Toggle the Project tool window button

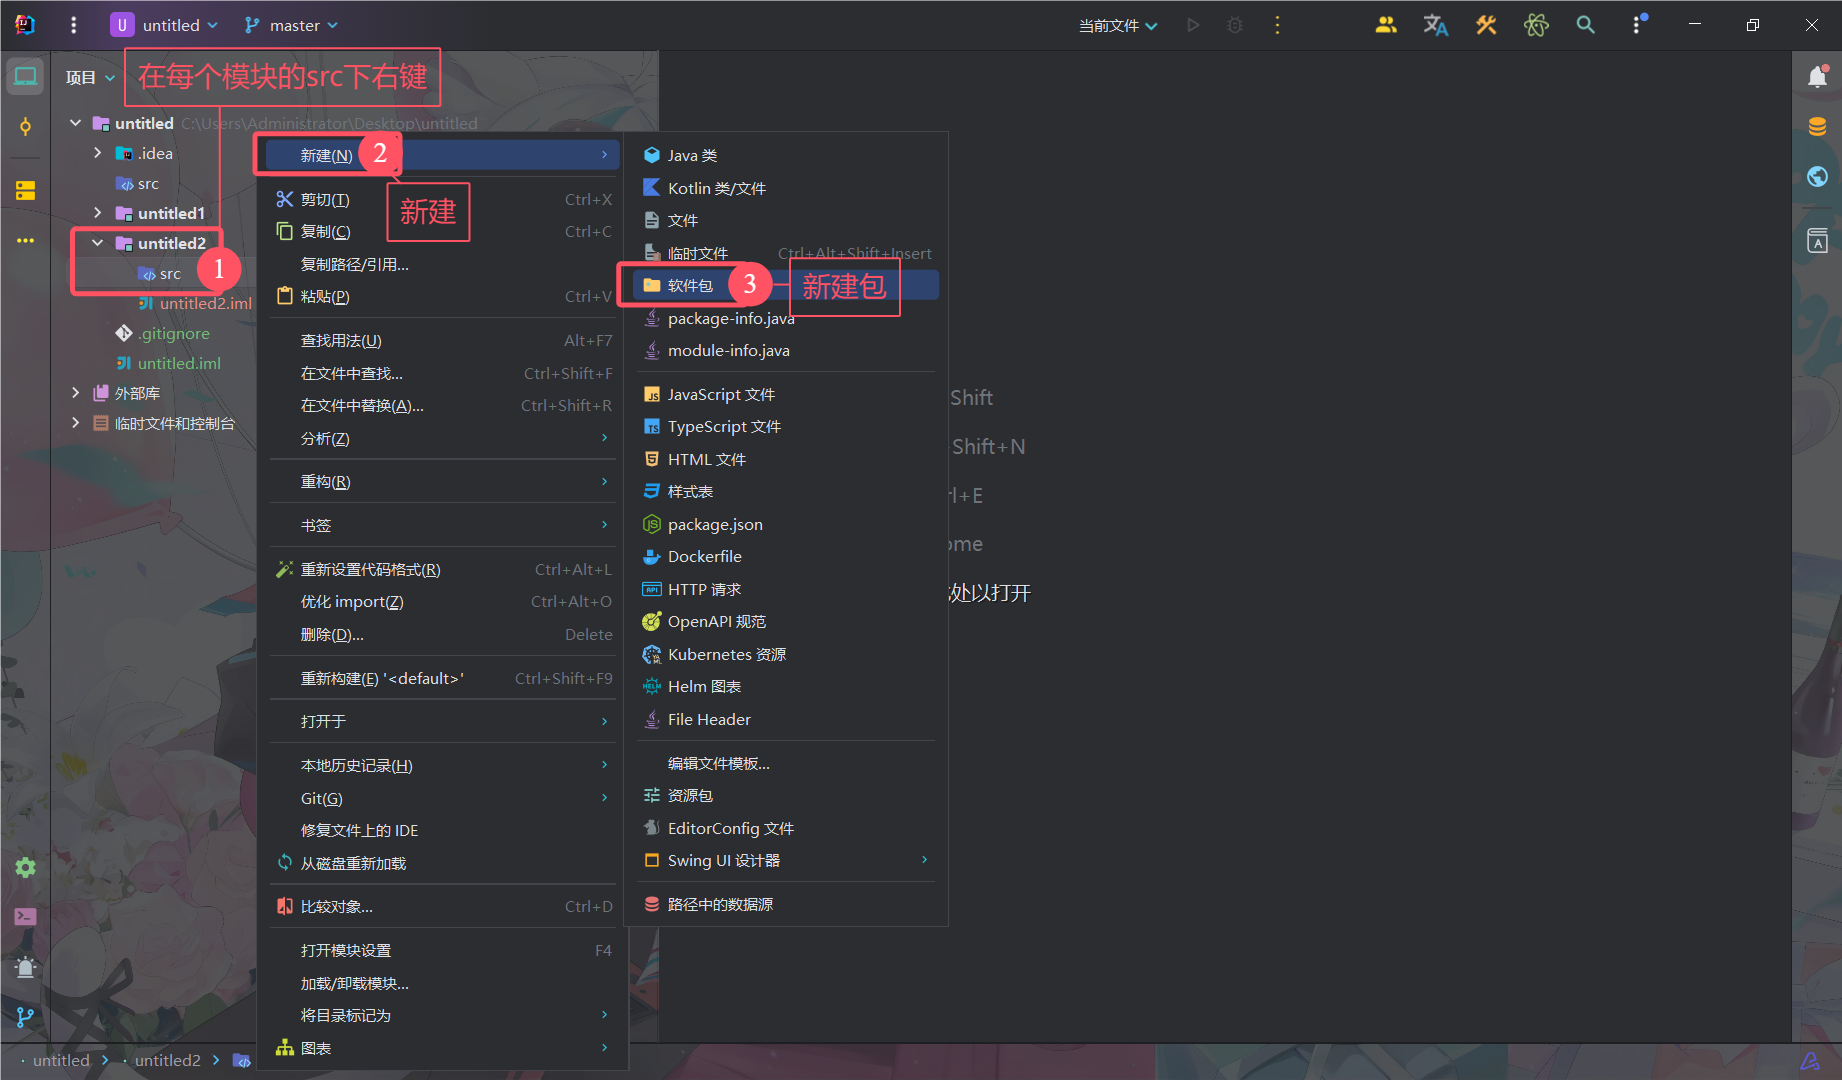(x=25, y=77)
